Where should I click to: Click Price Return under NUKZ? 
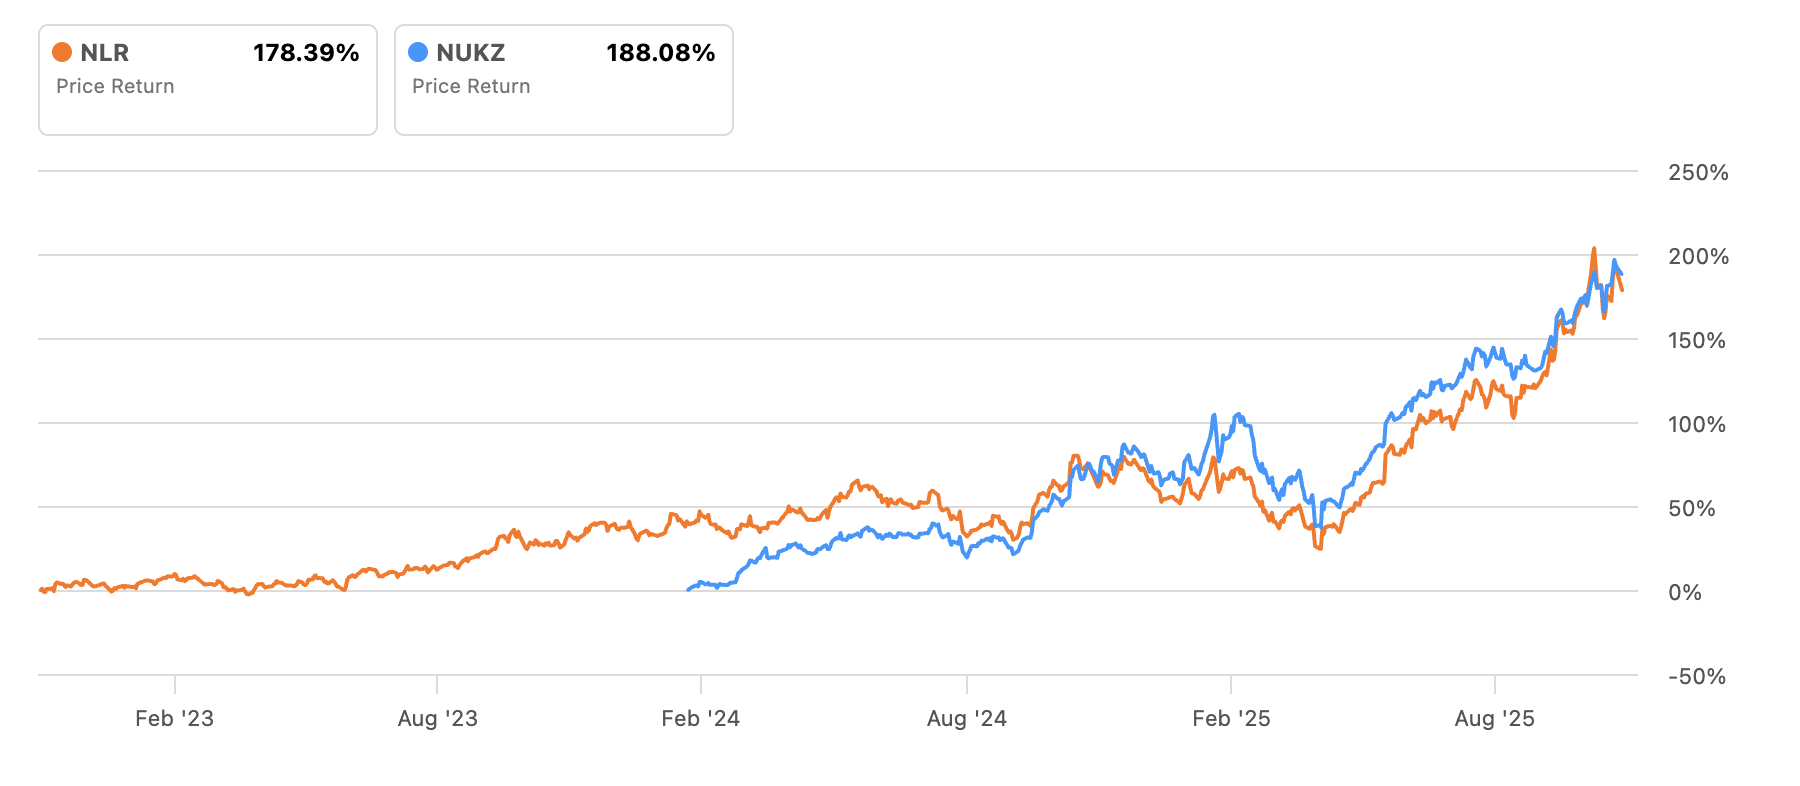click(471, 86)
